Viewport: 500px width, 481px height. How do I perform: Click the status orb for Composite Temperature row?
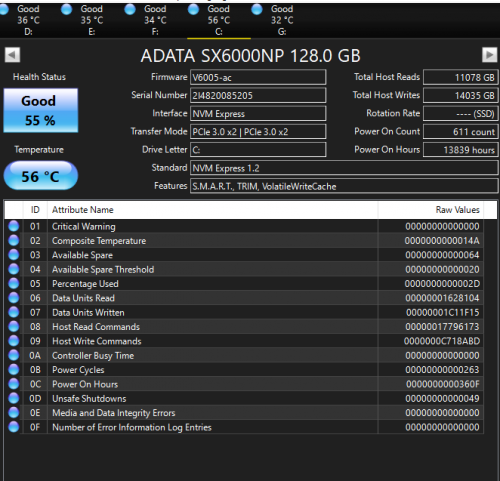(x=14, y=240)
